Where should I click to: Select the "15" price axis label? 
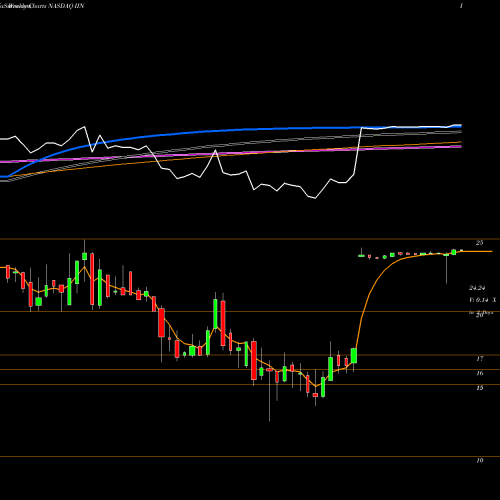(480, 388)
